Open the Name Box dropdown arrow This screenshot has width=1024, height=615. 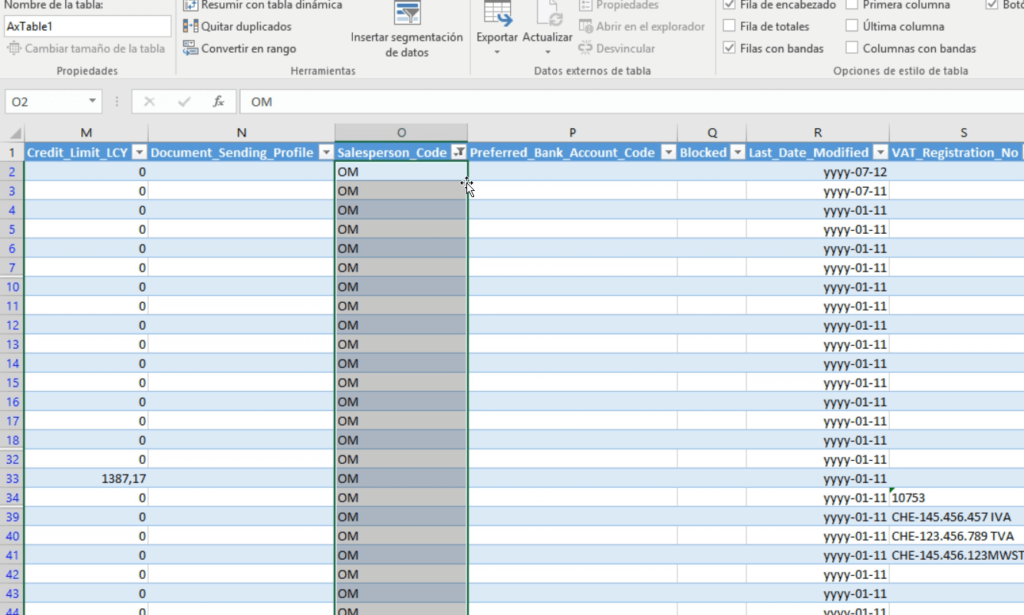pyautogui.click(x=93, y=102)
